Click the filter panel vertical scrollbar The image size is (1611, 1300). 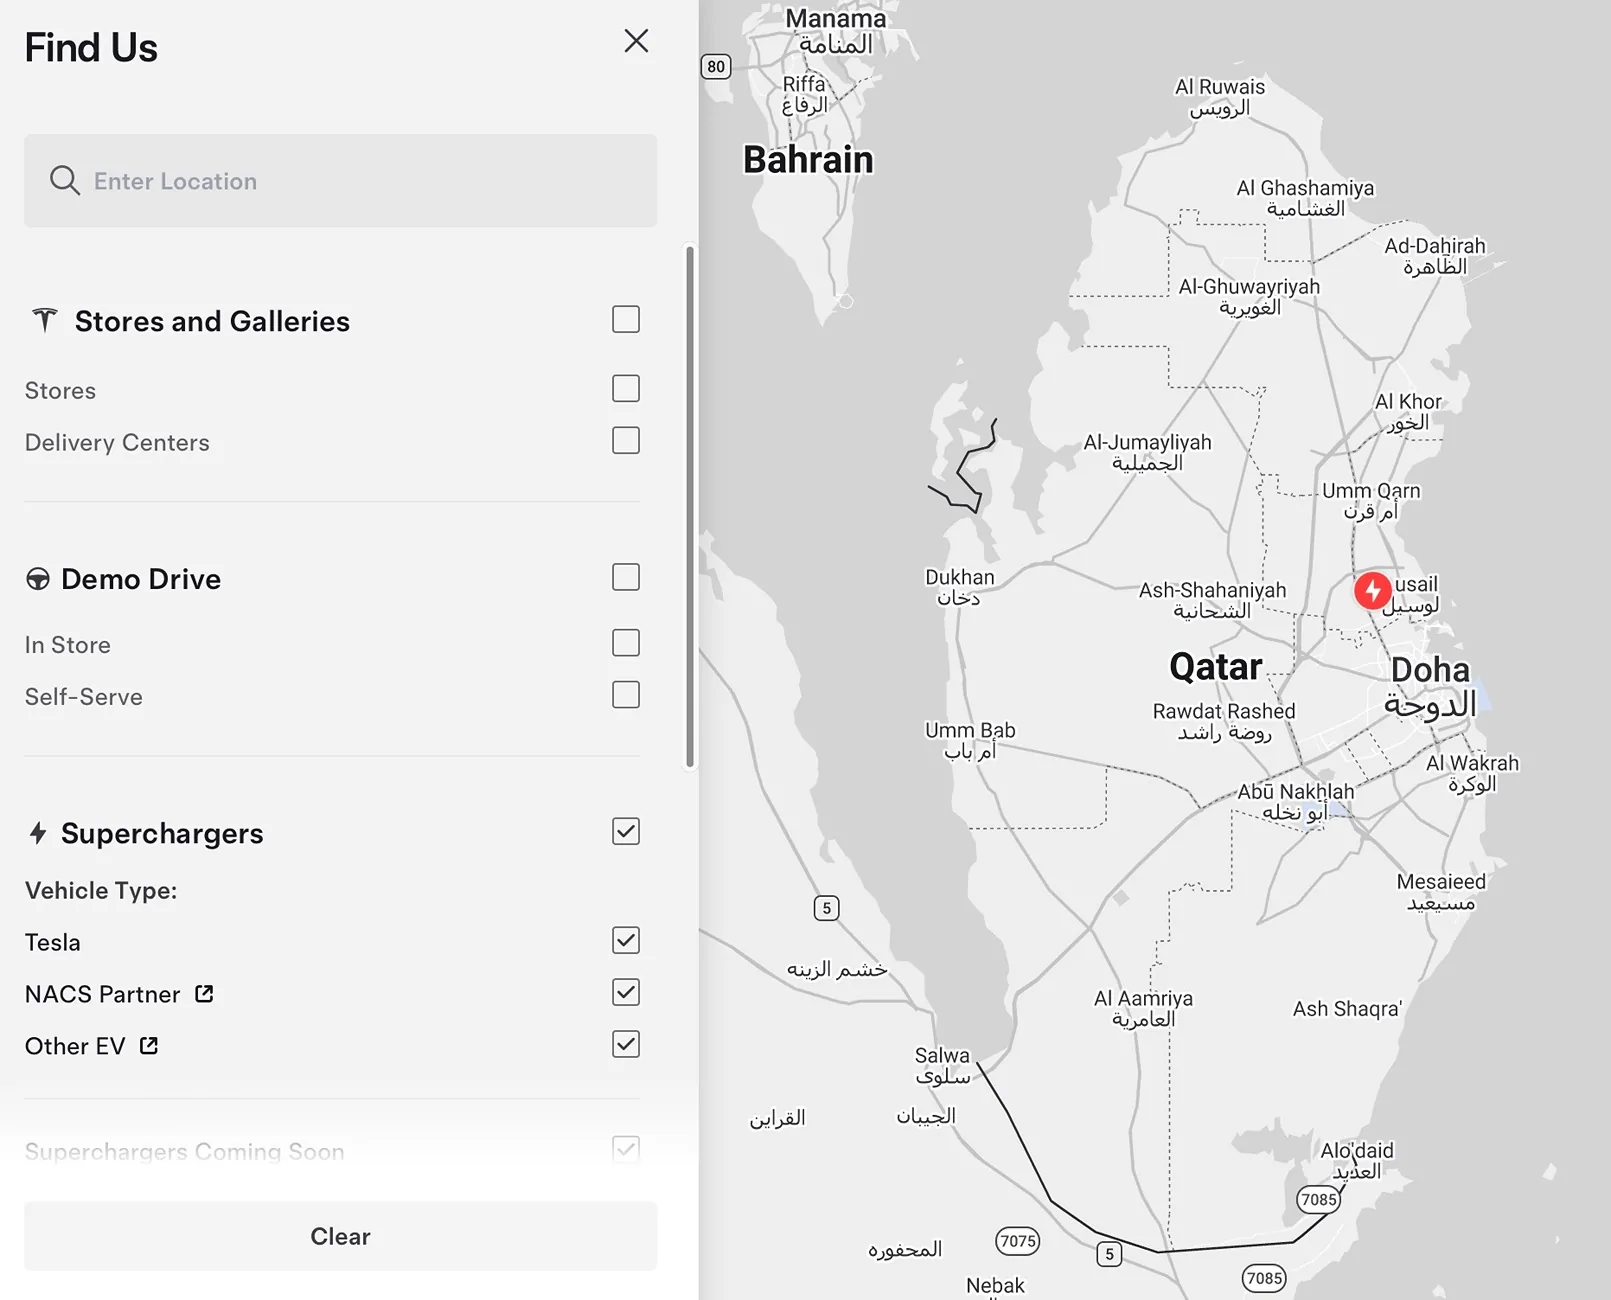click(690, 507)
